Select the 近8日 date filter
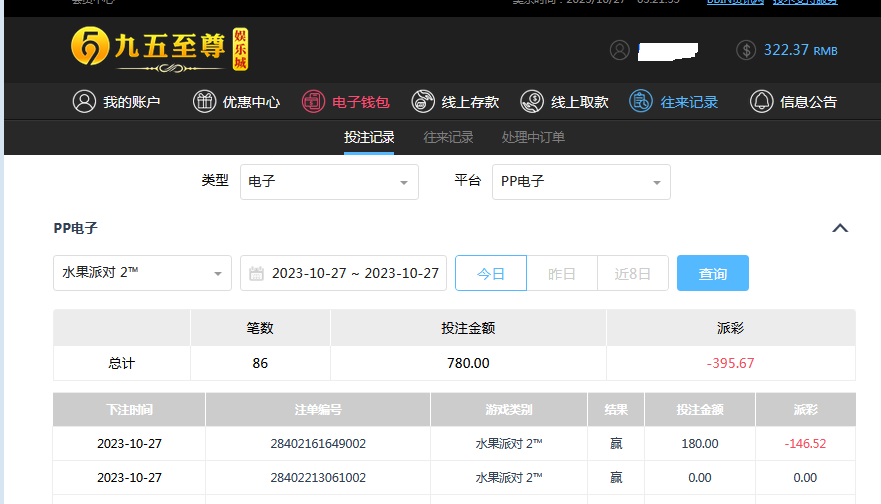The height and width of the screenshot is (504, 881). point(633,273)
